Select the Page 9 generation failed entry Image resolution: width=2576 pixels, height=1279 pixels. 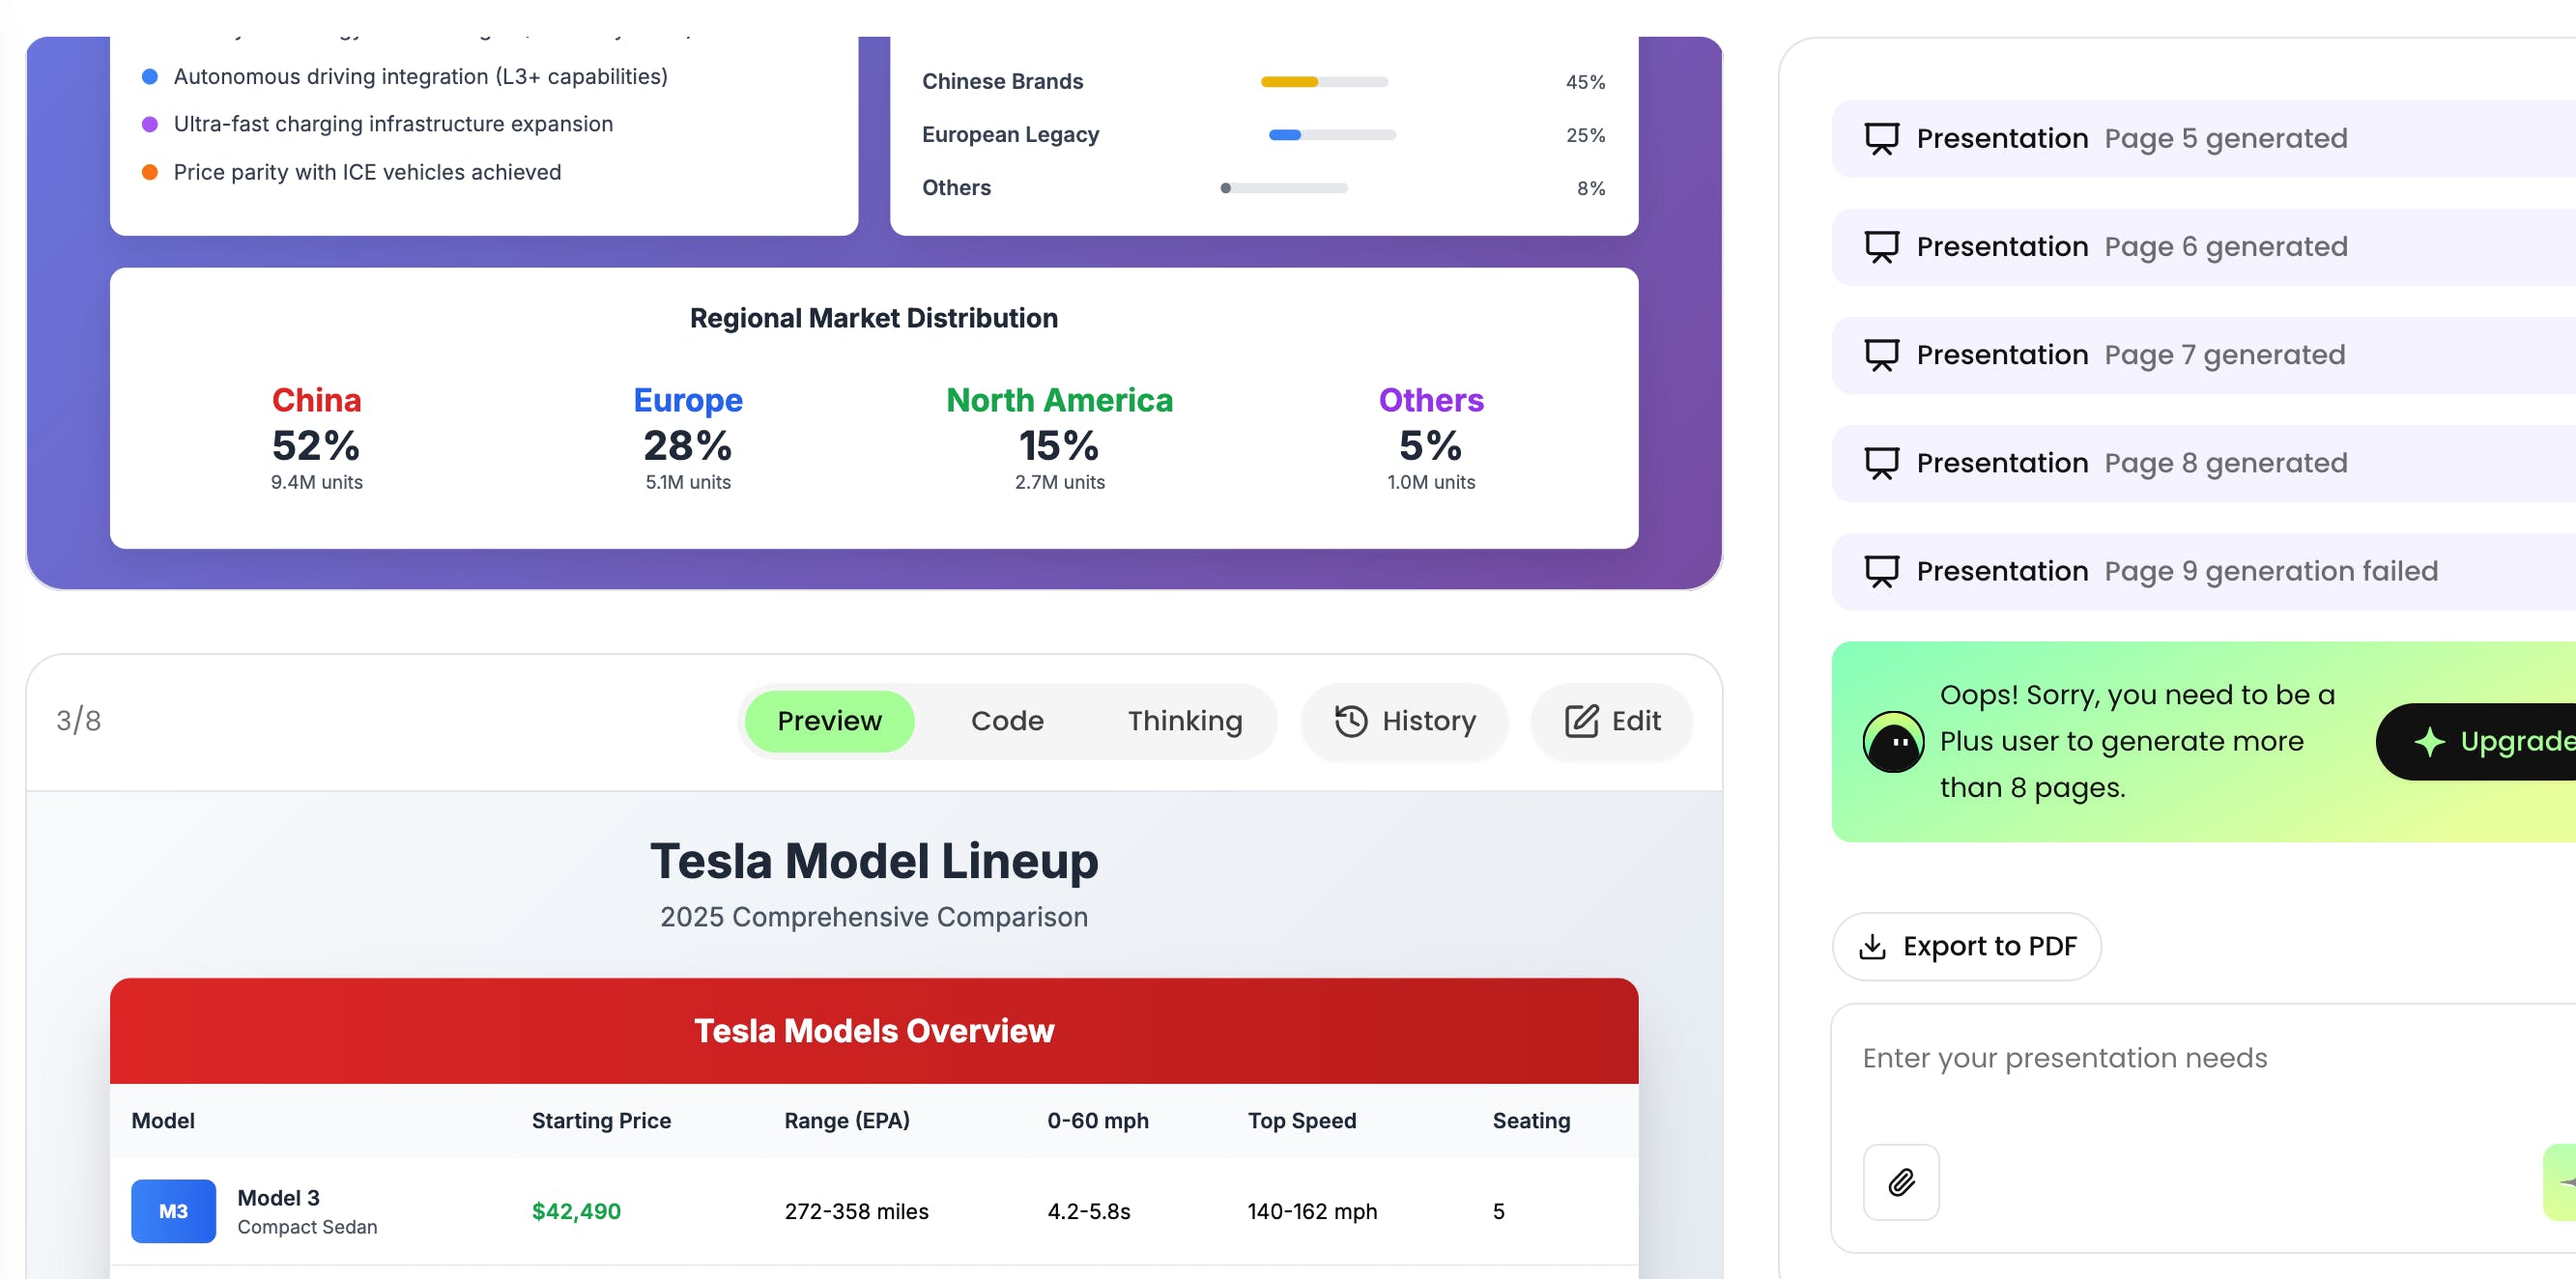(2203, 571)
